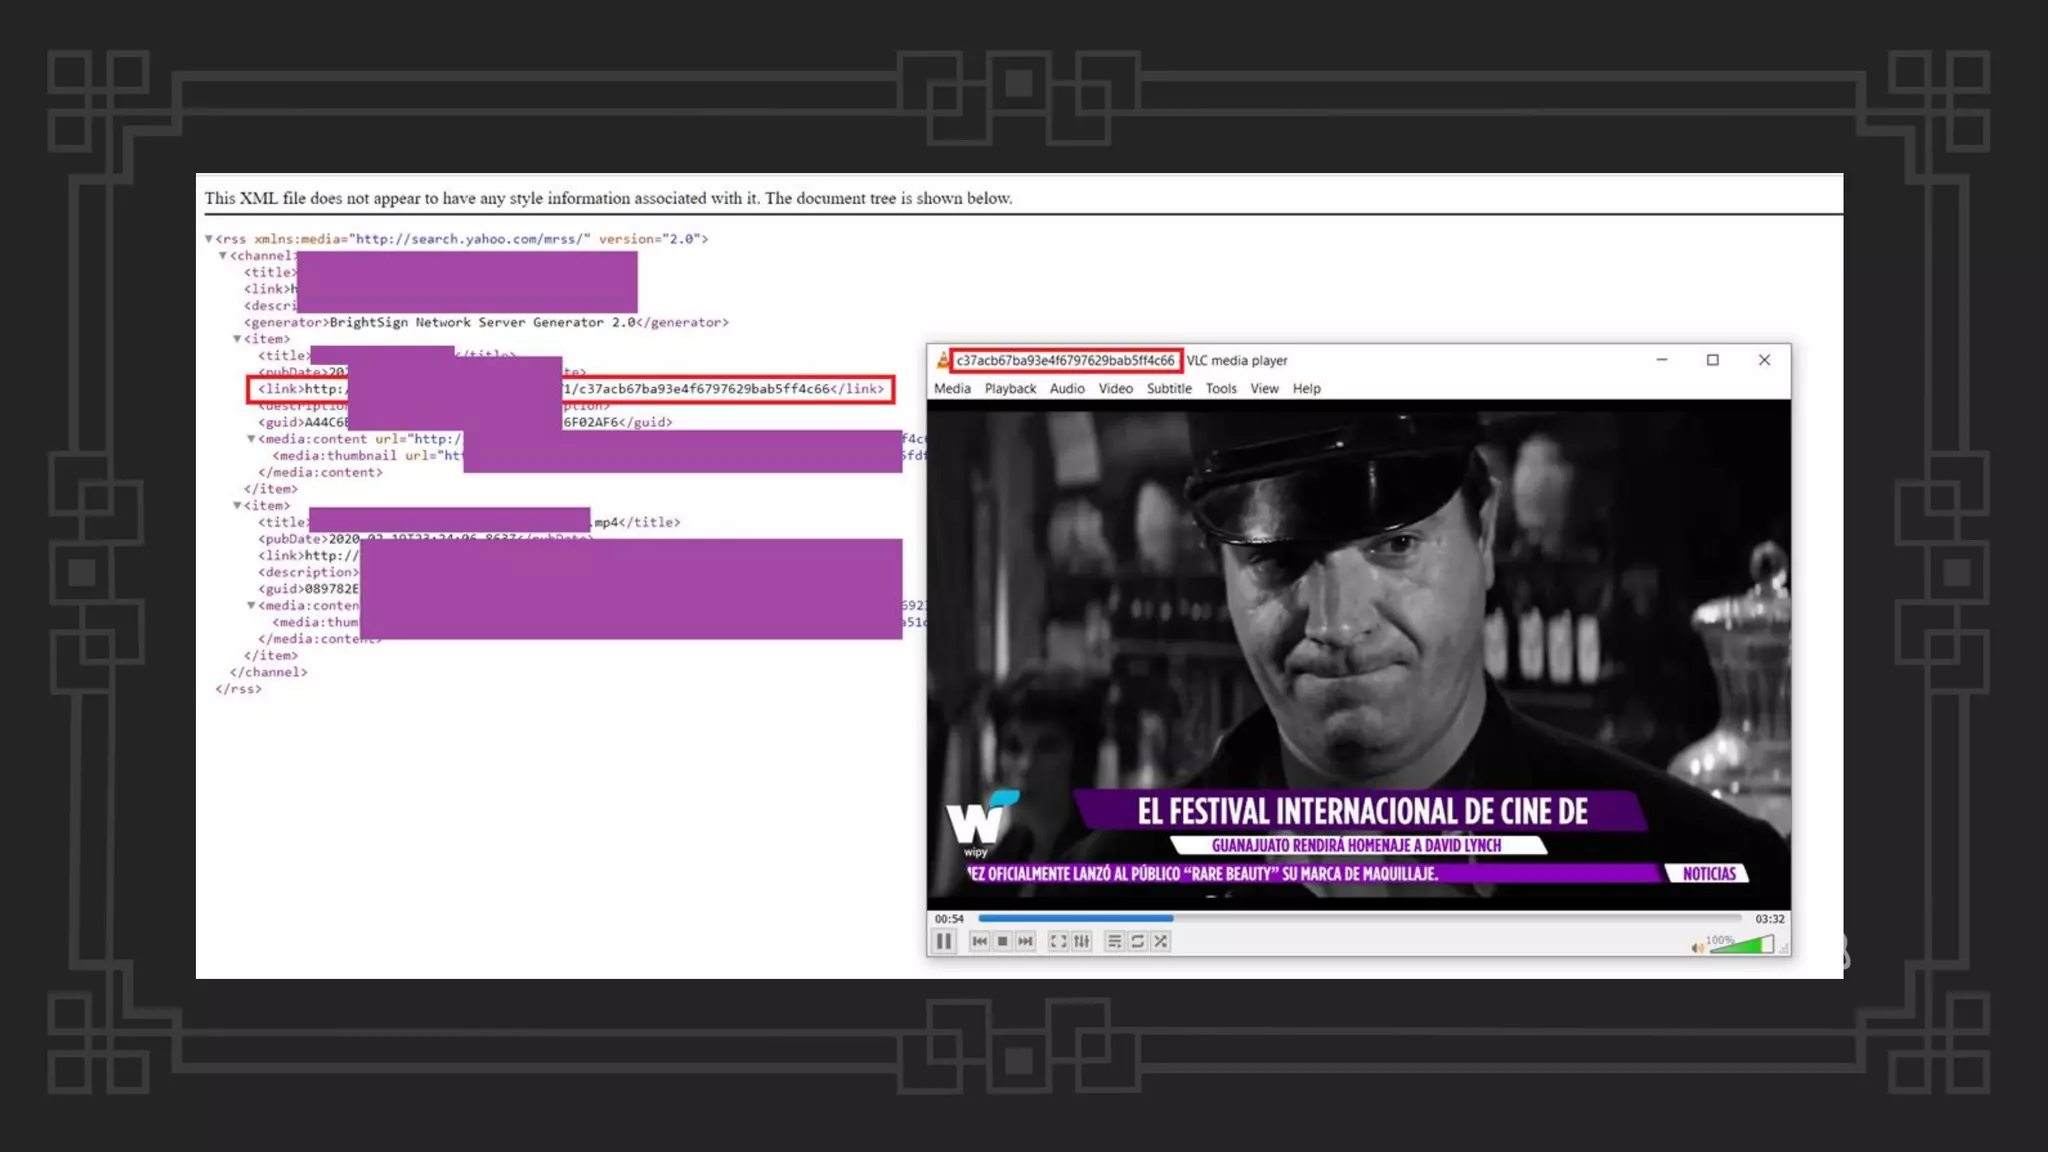Screen dimensions: 2048x1152
Task: Open extended settings equalizer icon
Action: tap(1081, 941)
